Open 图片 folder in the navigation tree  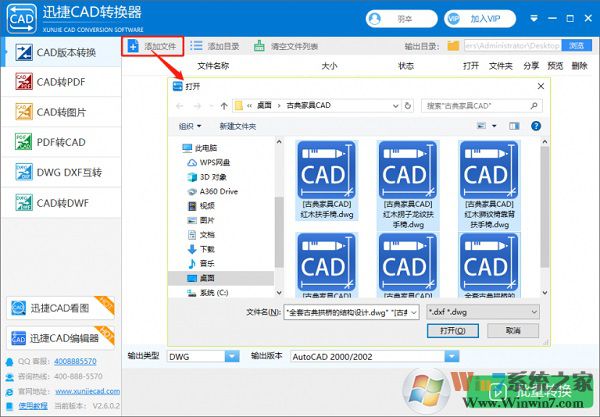202,220
